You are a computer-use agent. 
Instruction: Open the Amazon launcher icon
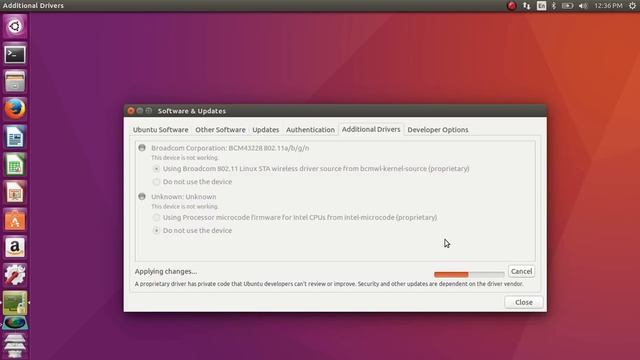coord(15,247)
